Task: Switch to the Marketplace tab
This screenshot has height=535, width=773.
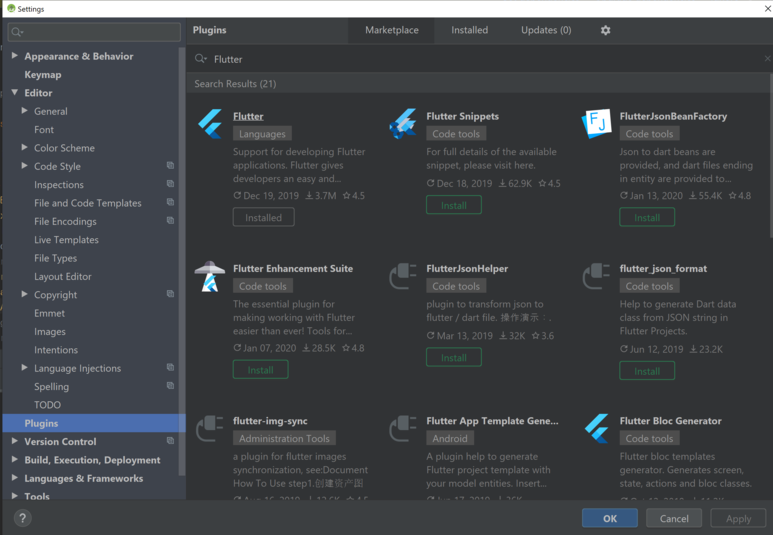Action: pyautogui.click(x=391, y=30)
